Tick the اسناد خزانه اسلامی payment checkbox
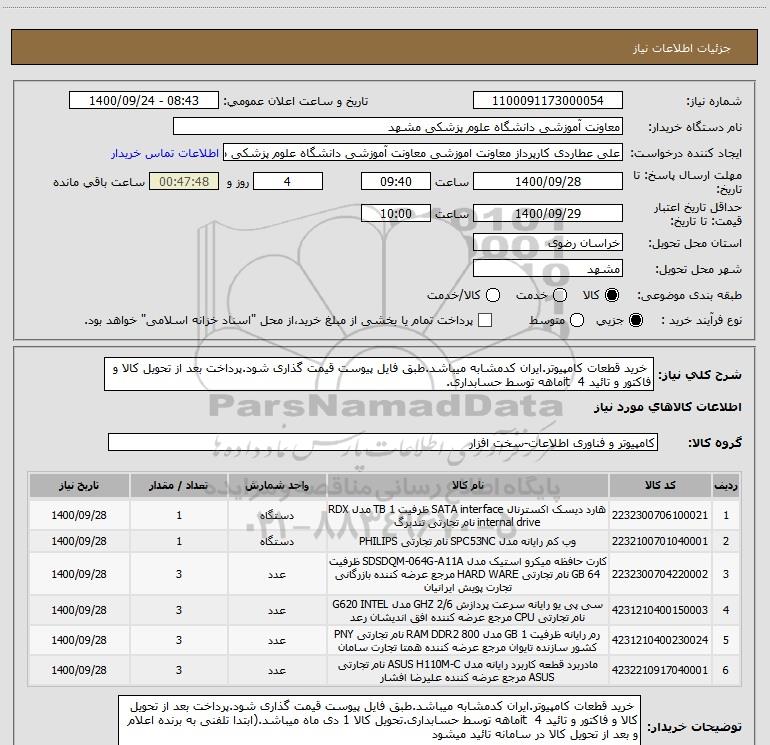This screenshot has width=770, height=745. pyautogui.click(x=485, y=320)
